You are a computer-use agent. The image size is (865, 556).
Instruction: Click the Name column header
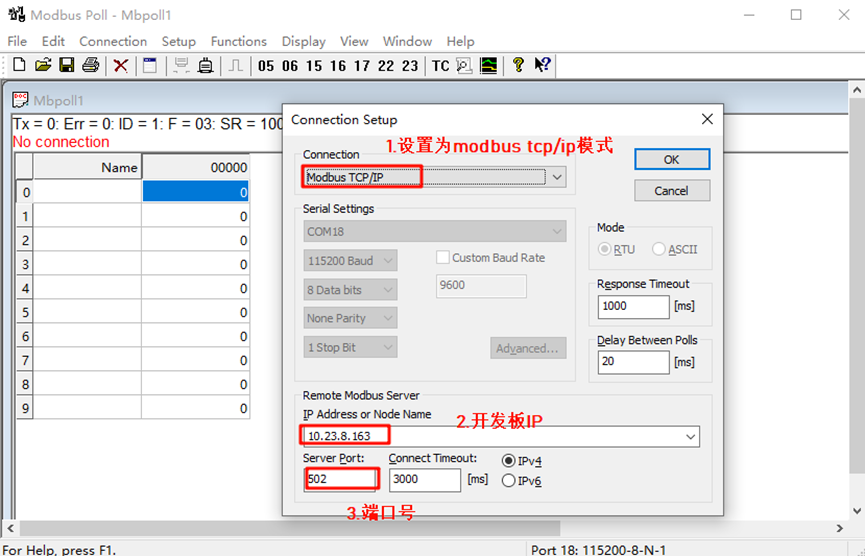point(87,167)
